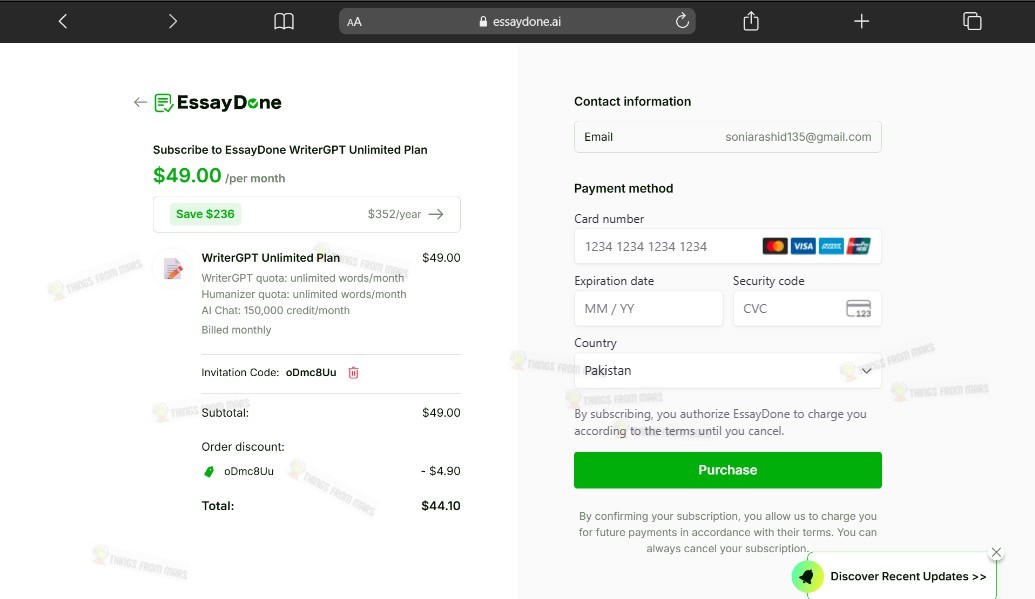Click the Total amount $44.10
This screenshot has height=599, width=1035.
pos(441,506)
